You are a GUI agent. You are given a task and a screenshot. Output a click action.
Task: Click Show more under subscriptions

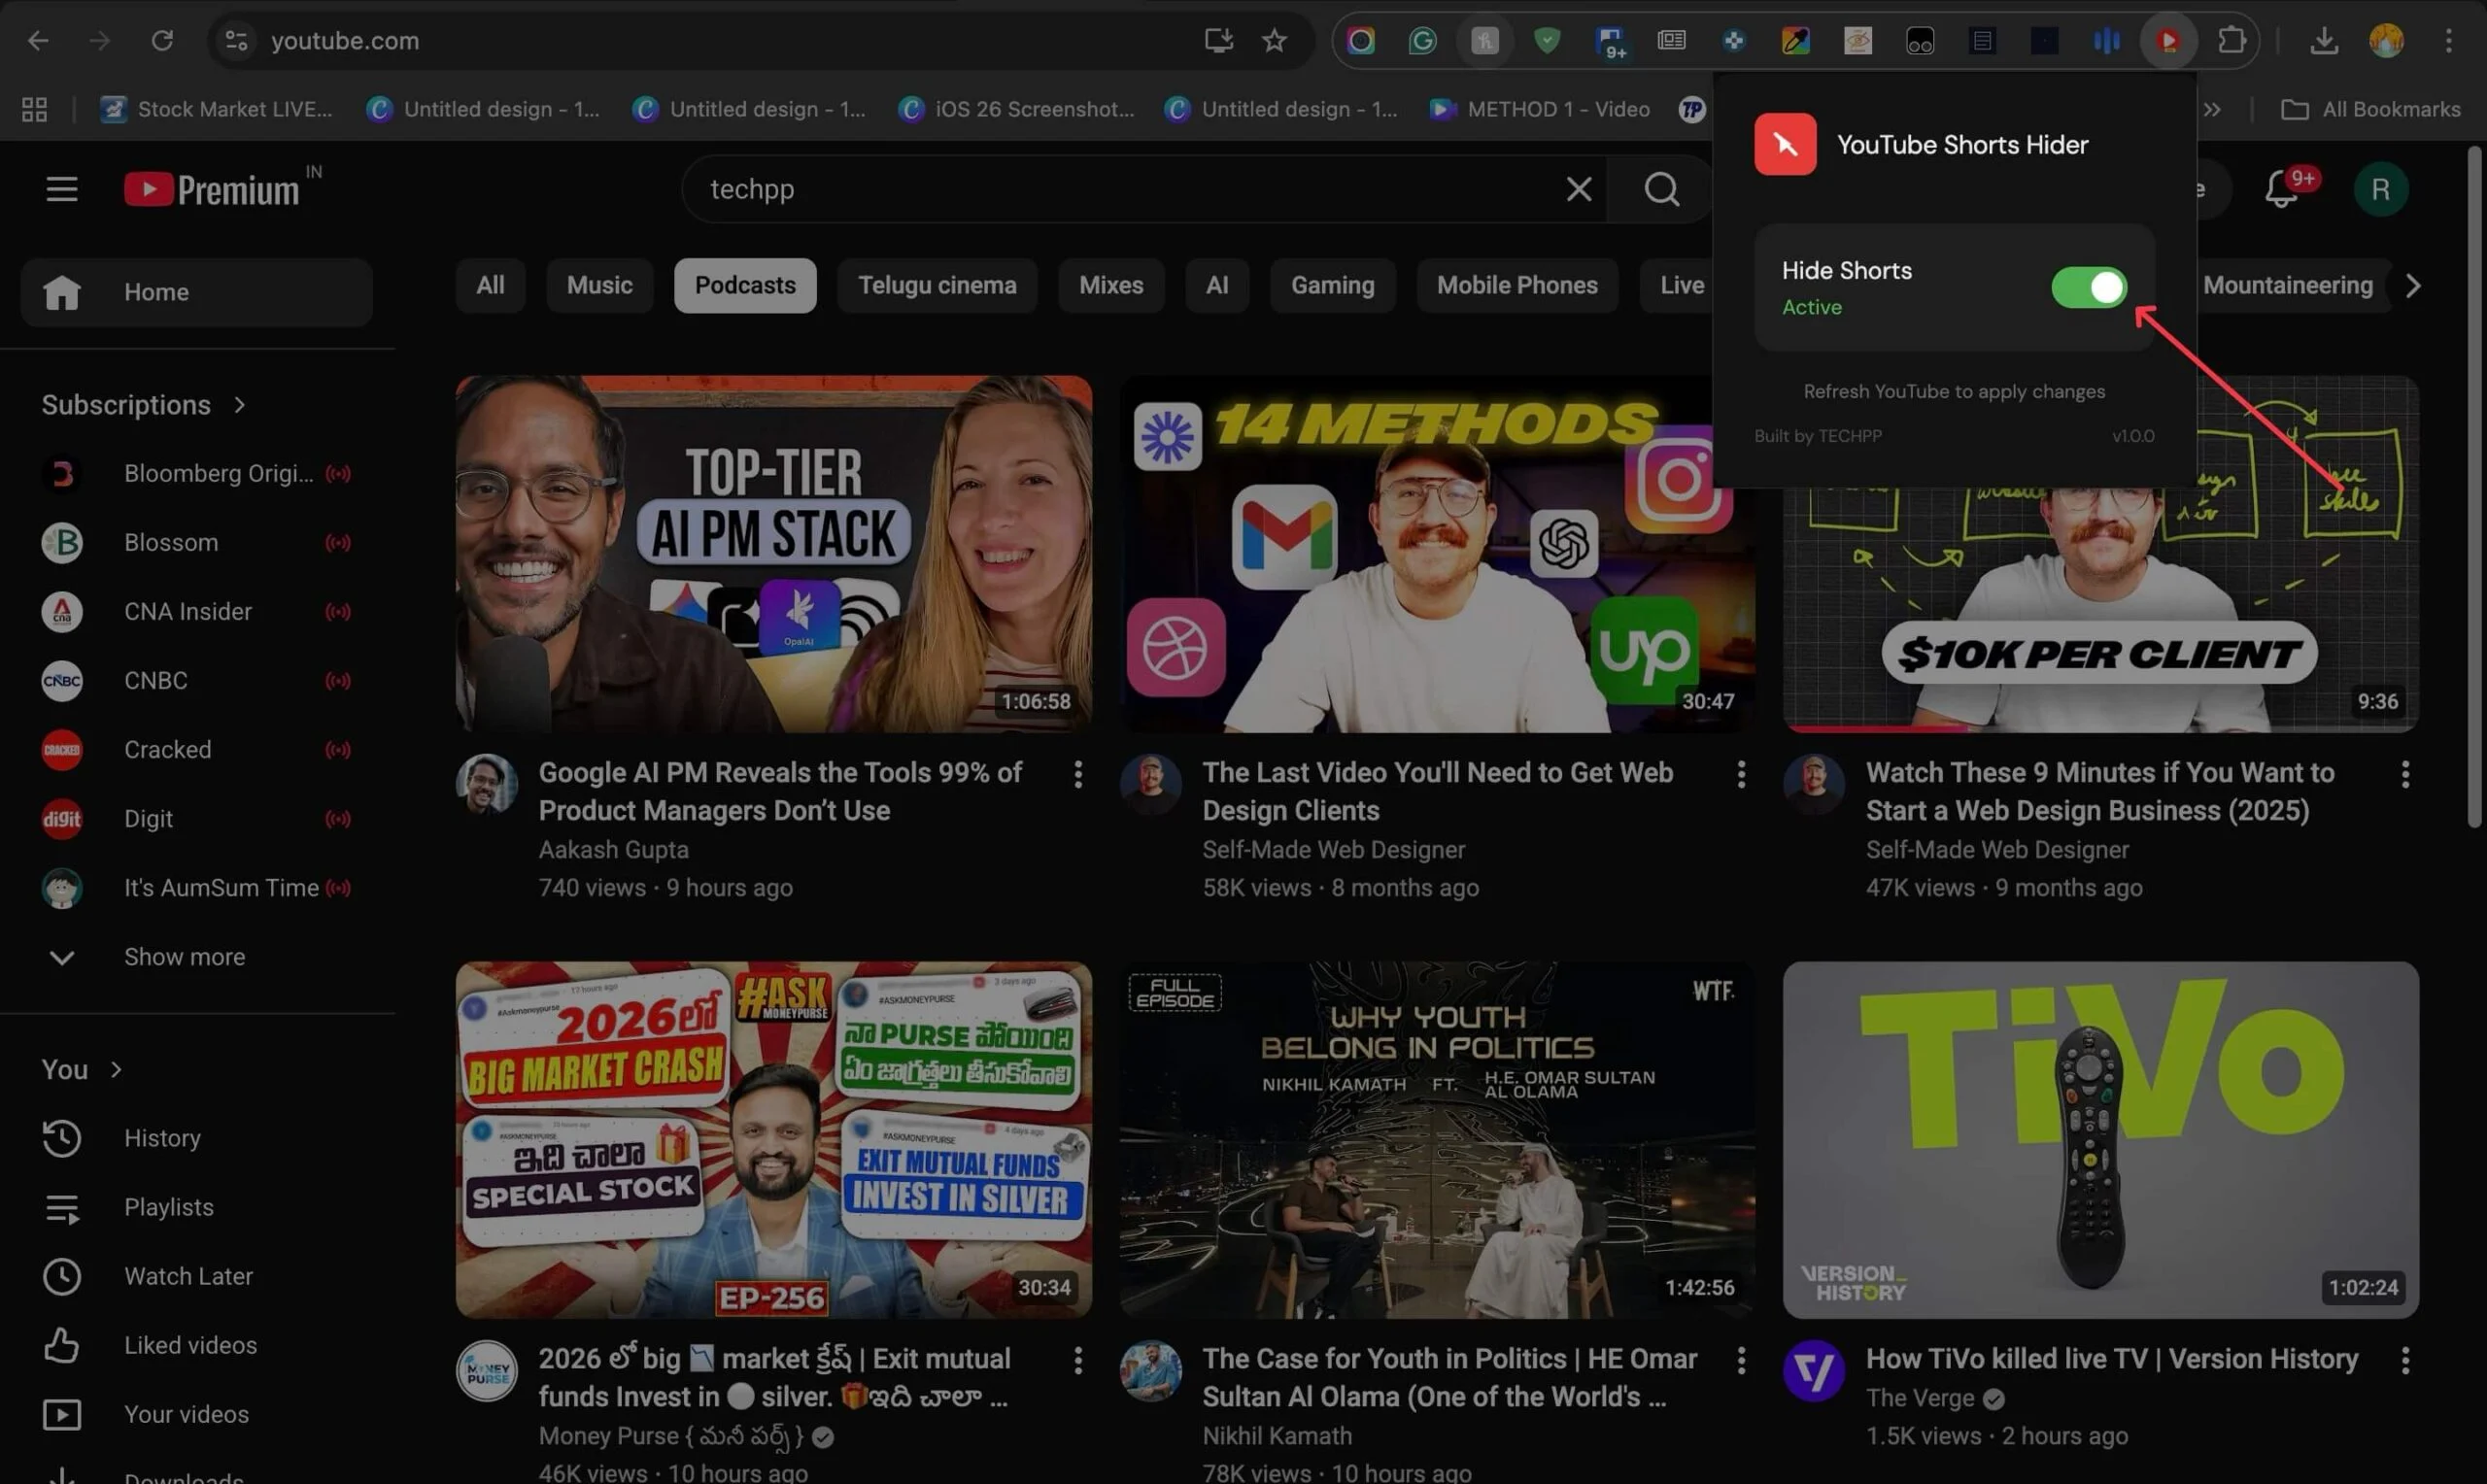[184, 957]
